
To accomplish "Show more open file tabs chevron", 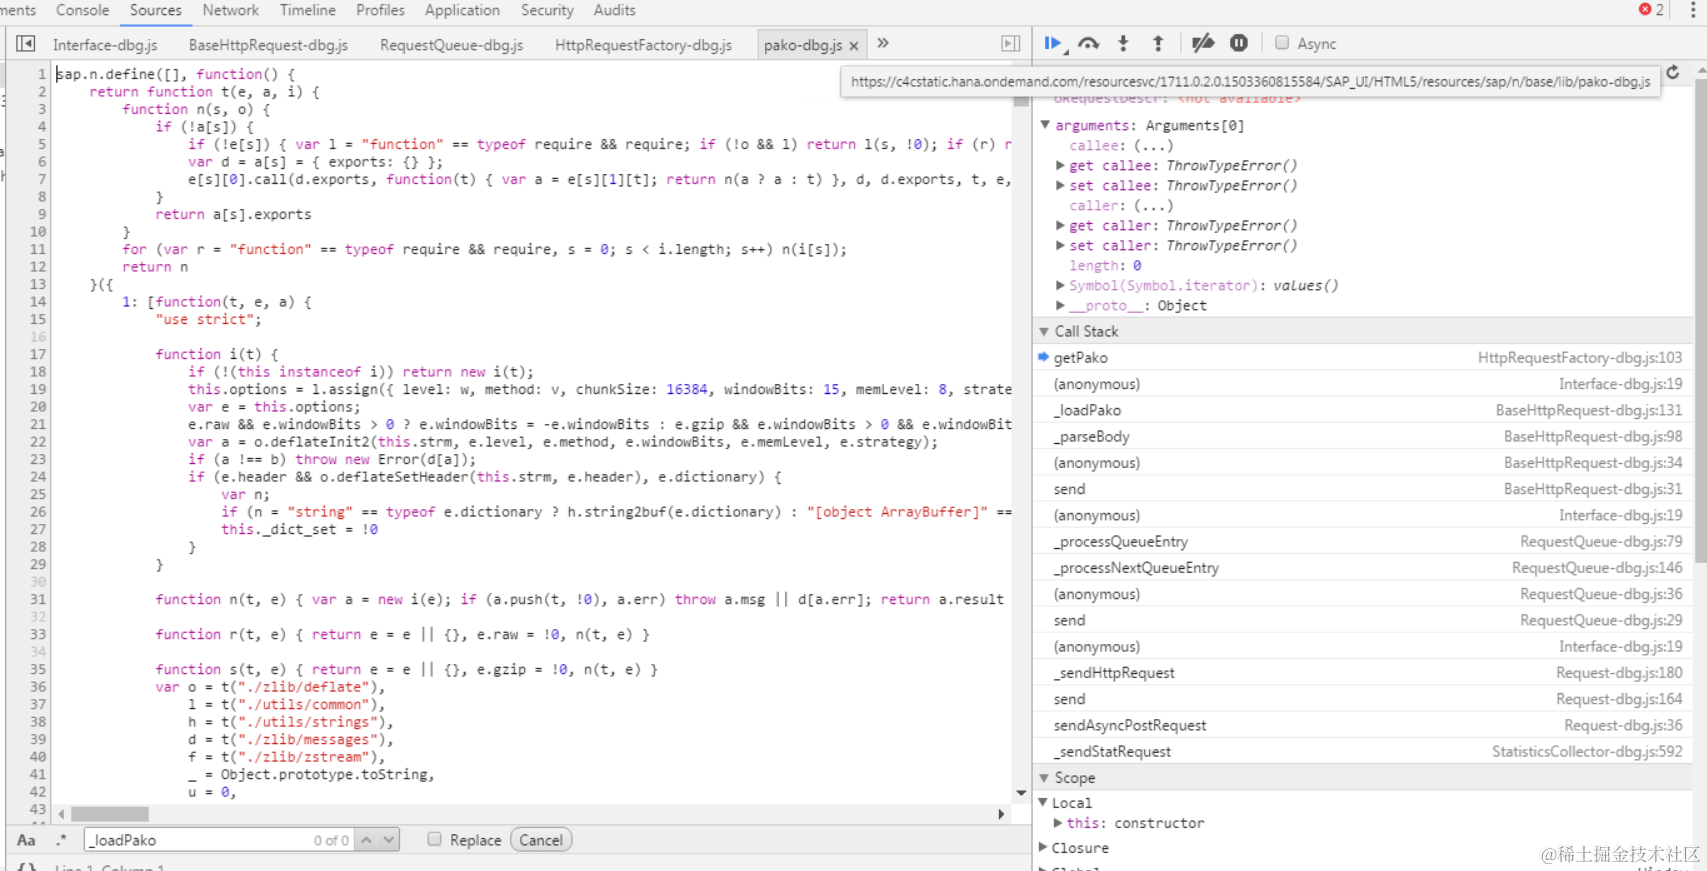I will tap(883, 43).
